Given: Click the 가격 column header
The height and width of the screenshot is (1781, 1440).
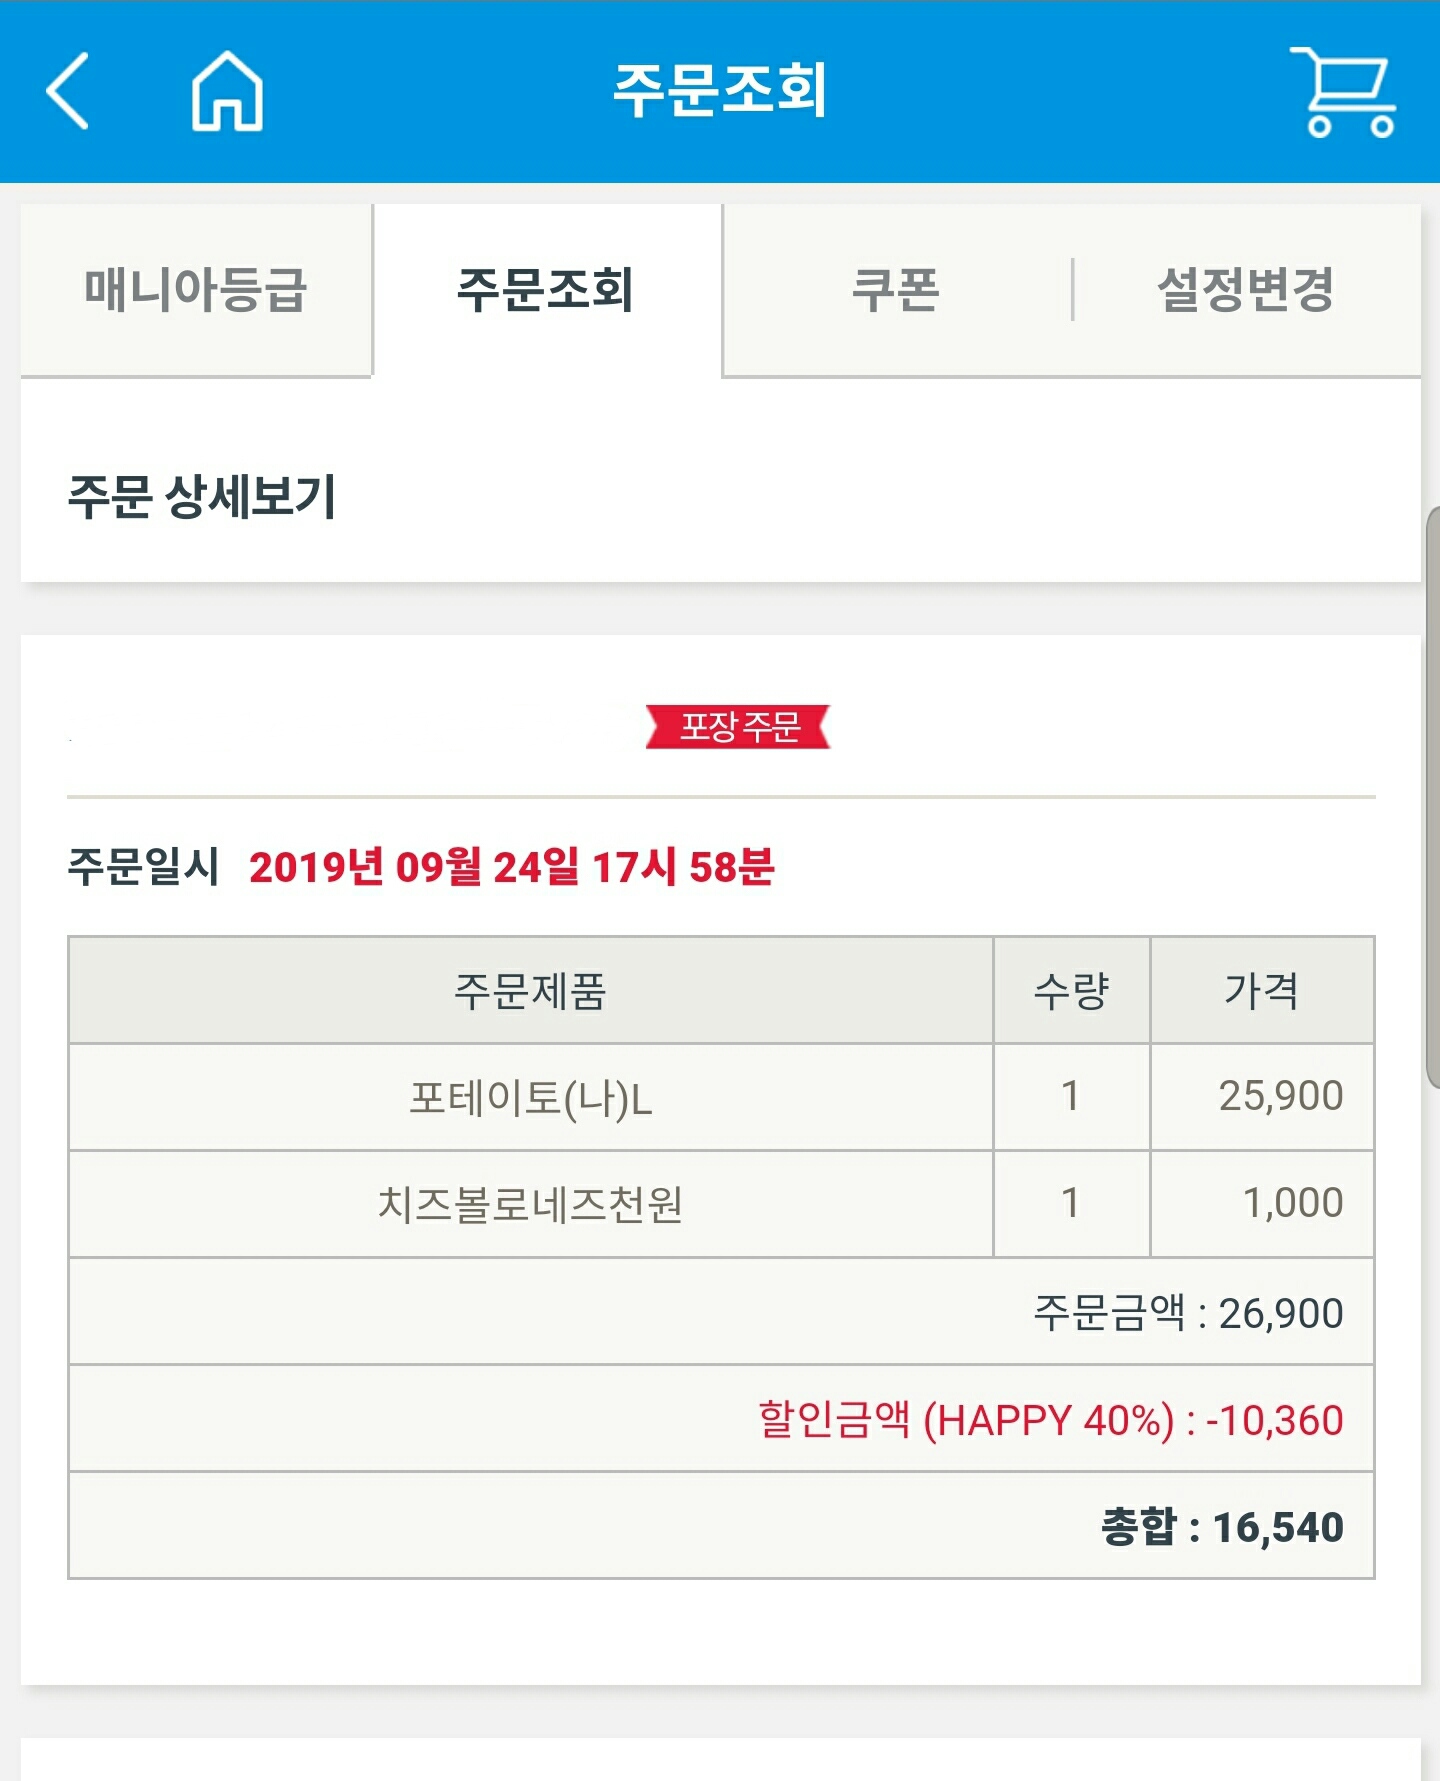Looking at the screenshot, I should tap(1262, 992).
